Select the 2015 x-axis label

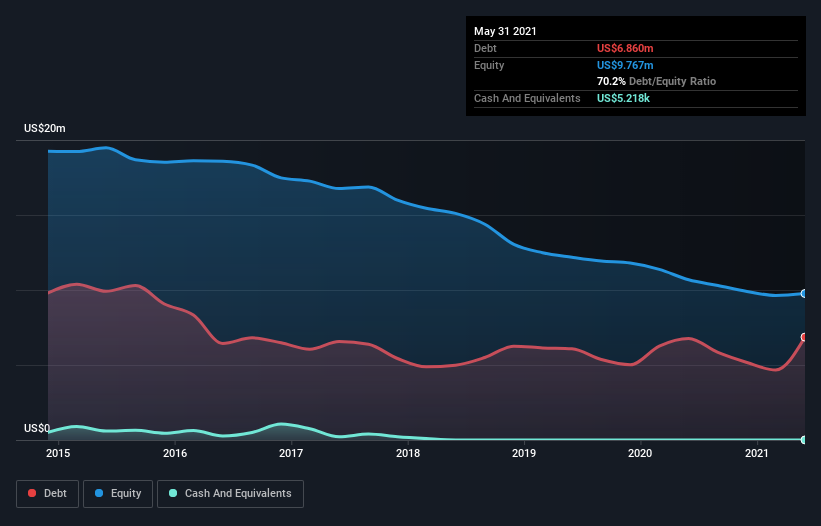pos(58,453)
